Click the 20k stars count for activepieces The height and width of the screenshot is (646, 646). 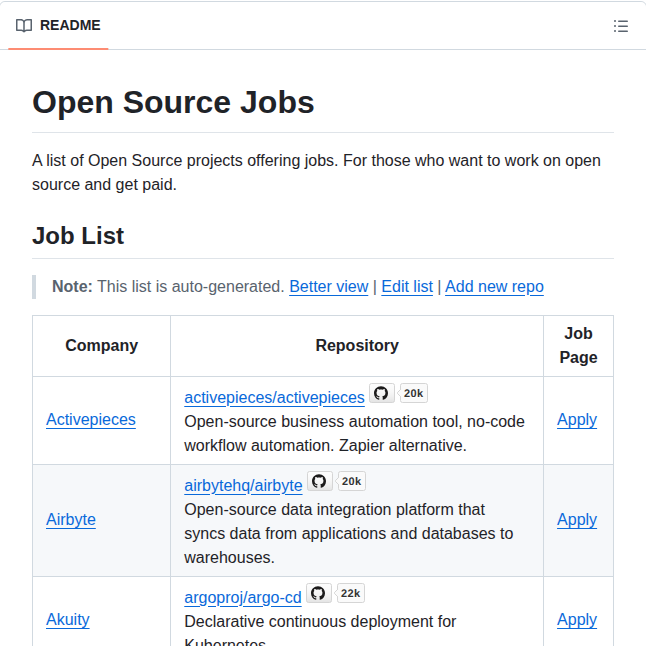(413, 393)
